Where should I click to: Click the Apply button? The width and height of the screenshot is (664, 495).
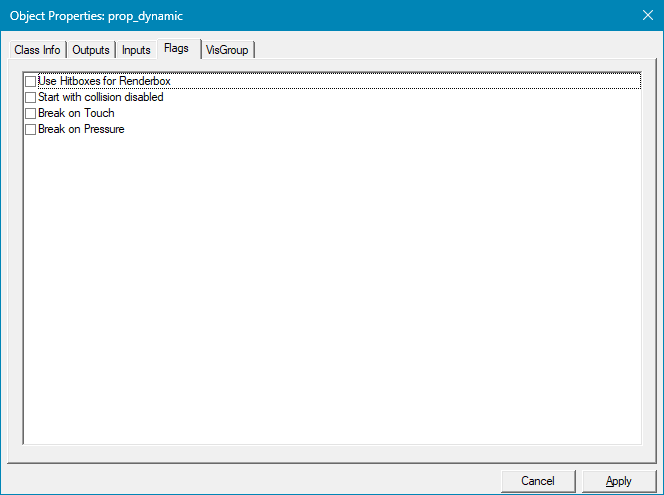click(x=619, y=481)
